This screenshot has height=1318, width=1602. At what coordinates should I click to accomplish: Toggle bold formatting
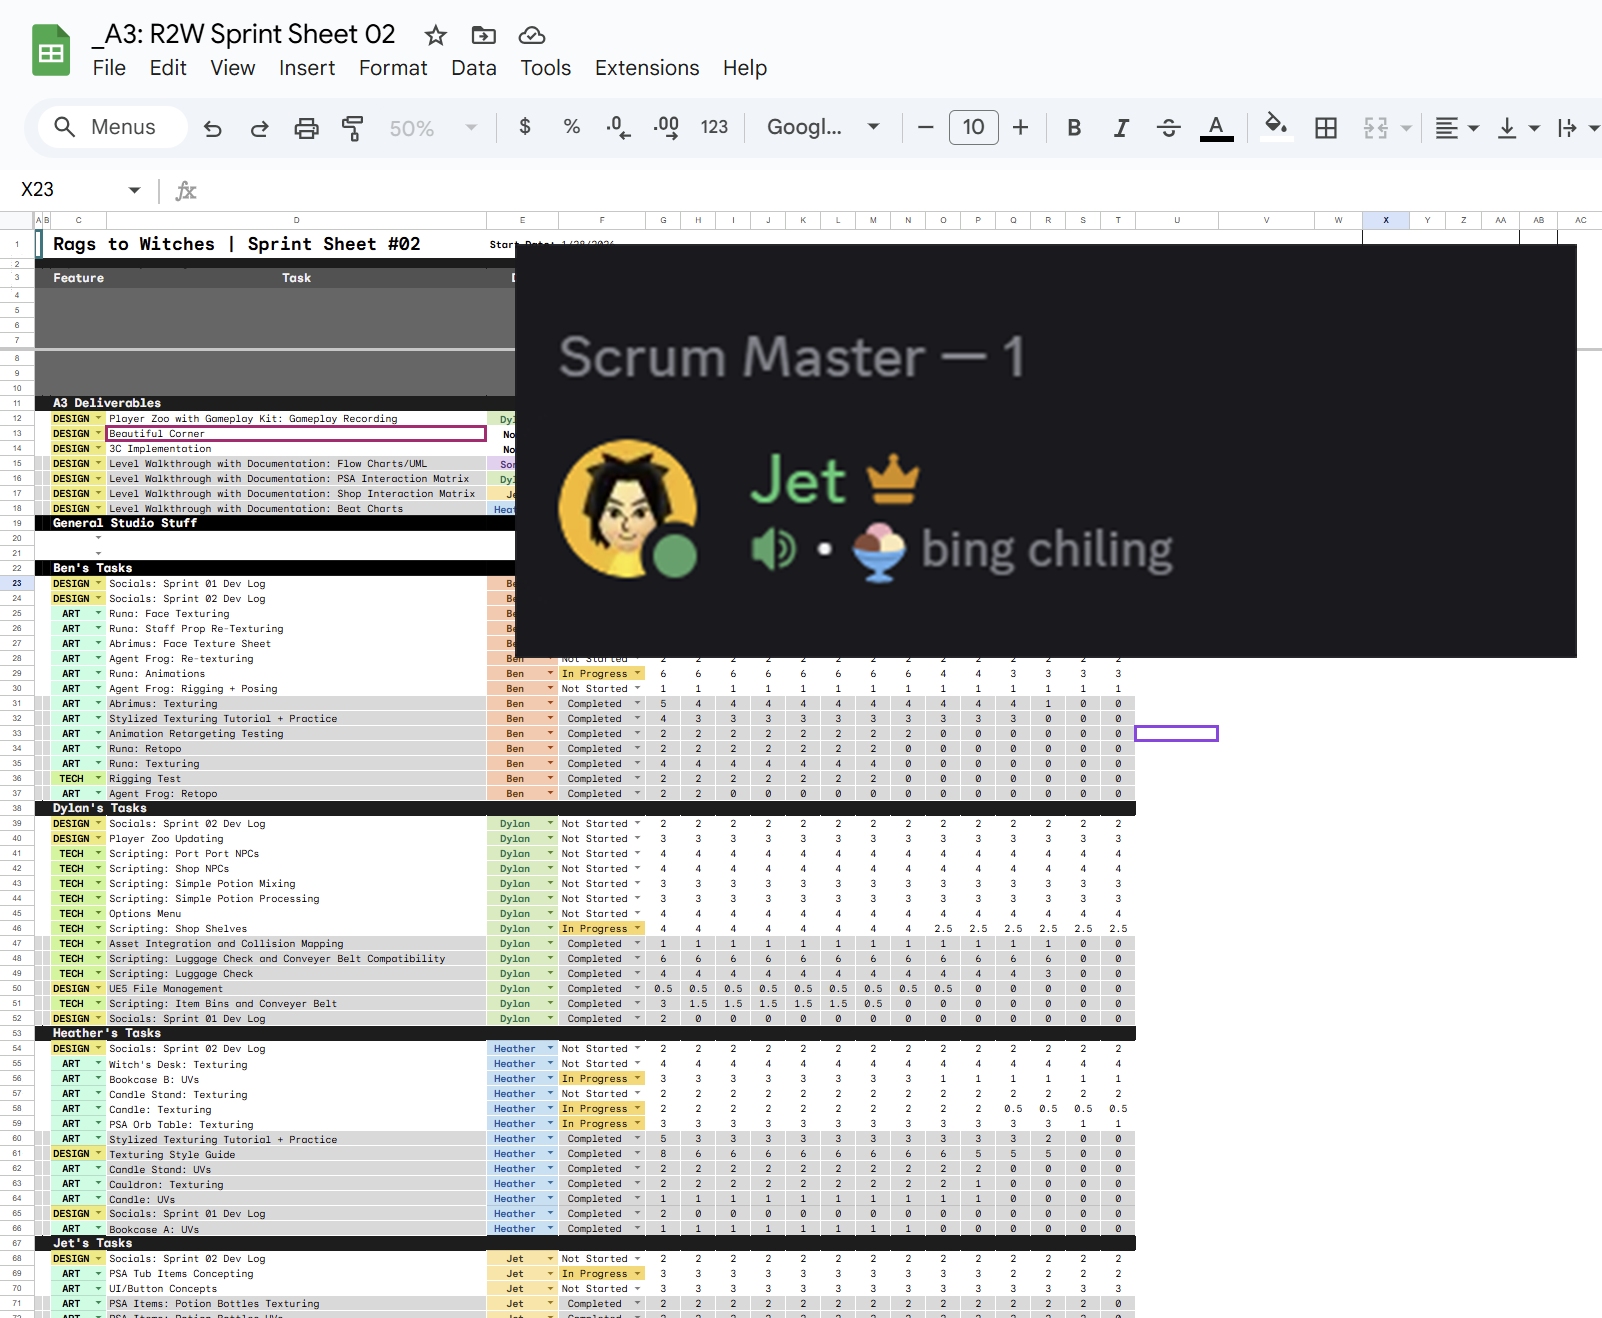pyautogui.click(x=1073, y=128)
